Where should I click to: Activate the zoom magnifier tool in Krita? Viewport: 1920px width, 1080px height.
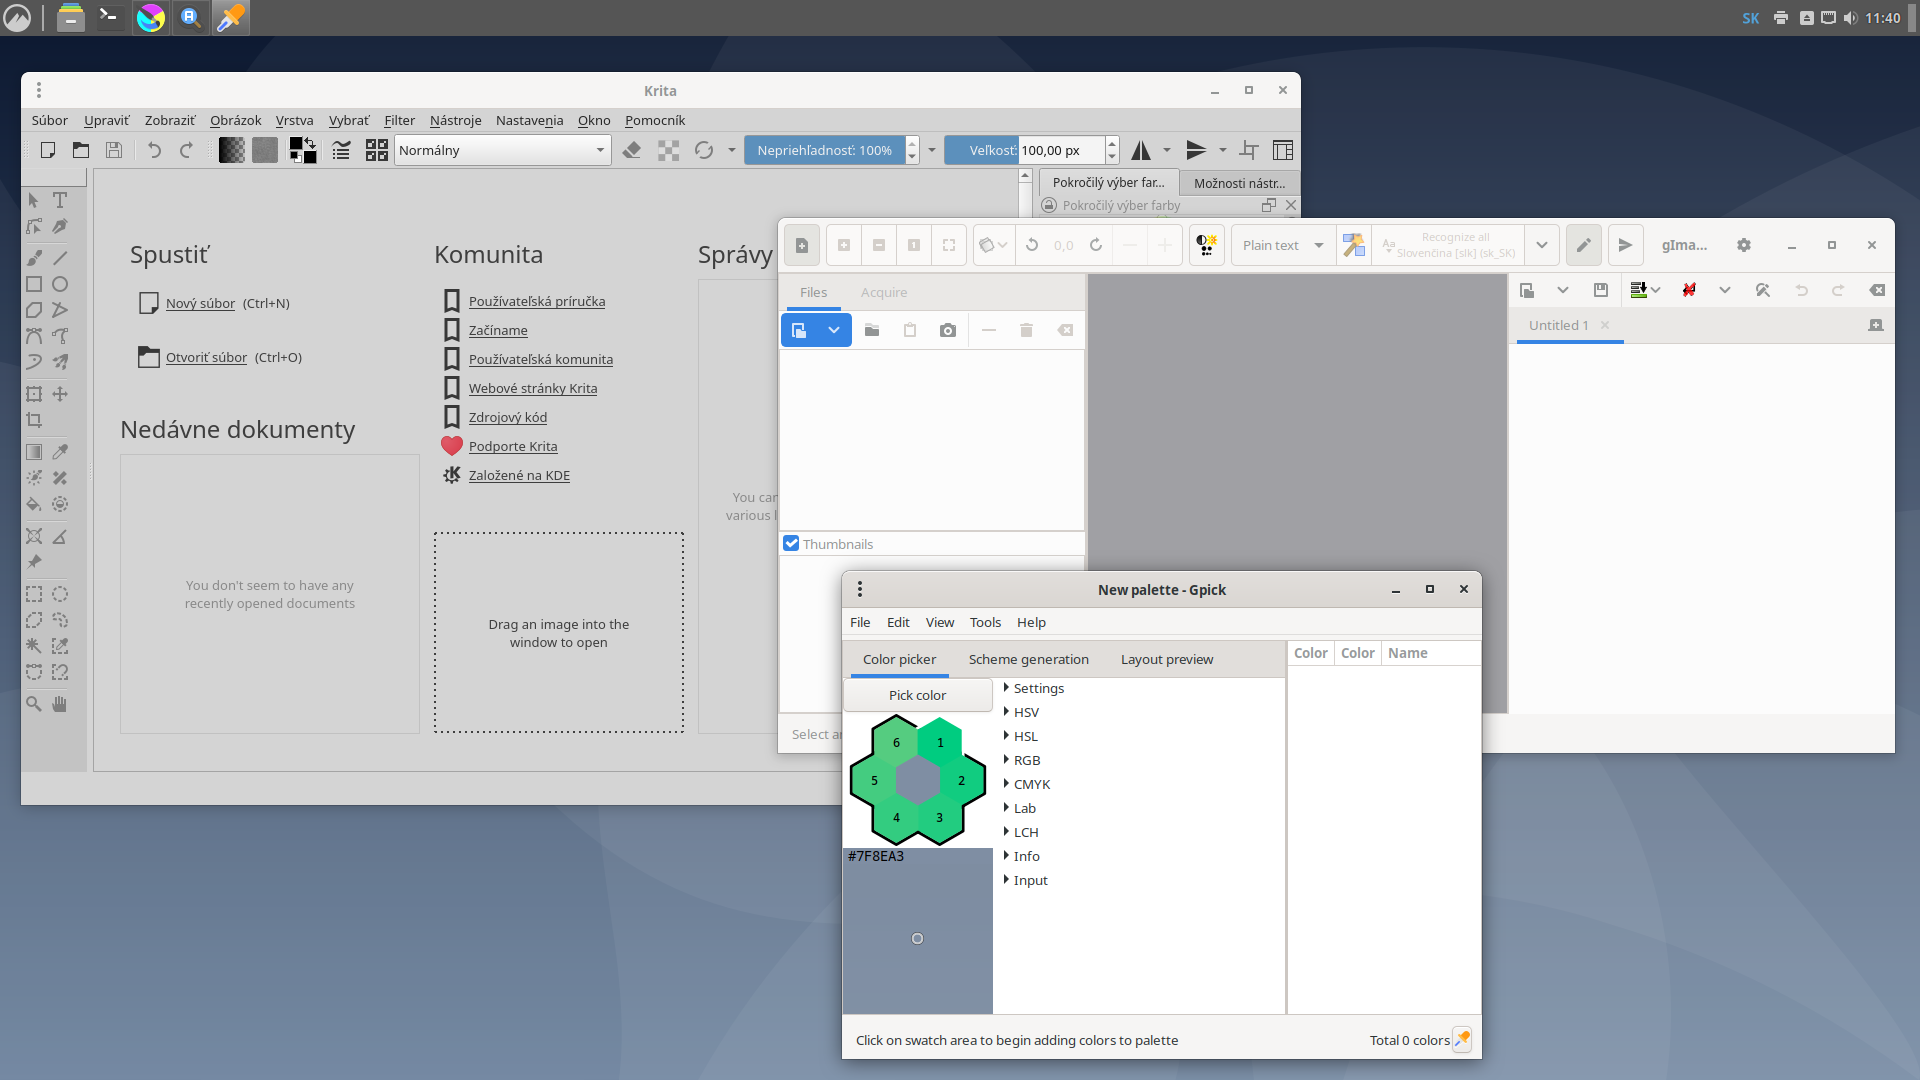(x=34, y=704)
